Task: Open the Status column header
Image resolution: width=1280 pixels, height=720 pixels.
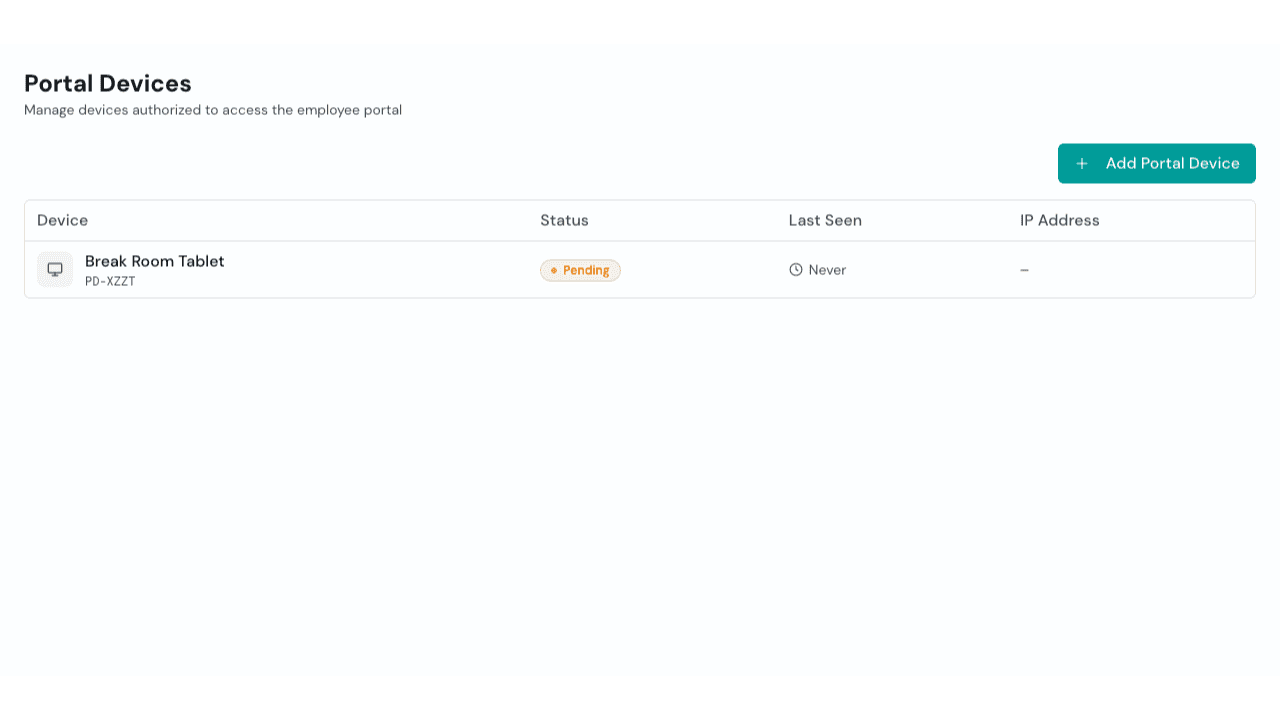Action: [x=564, y=220]
